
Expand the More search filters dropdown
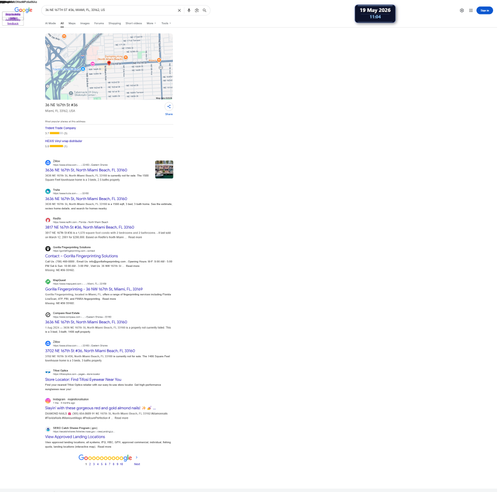coord(151,23)
